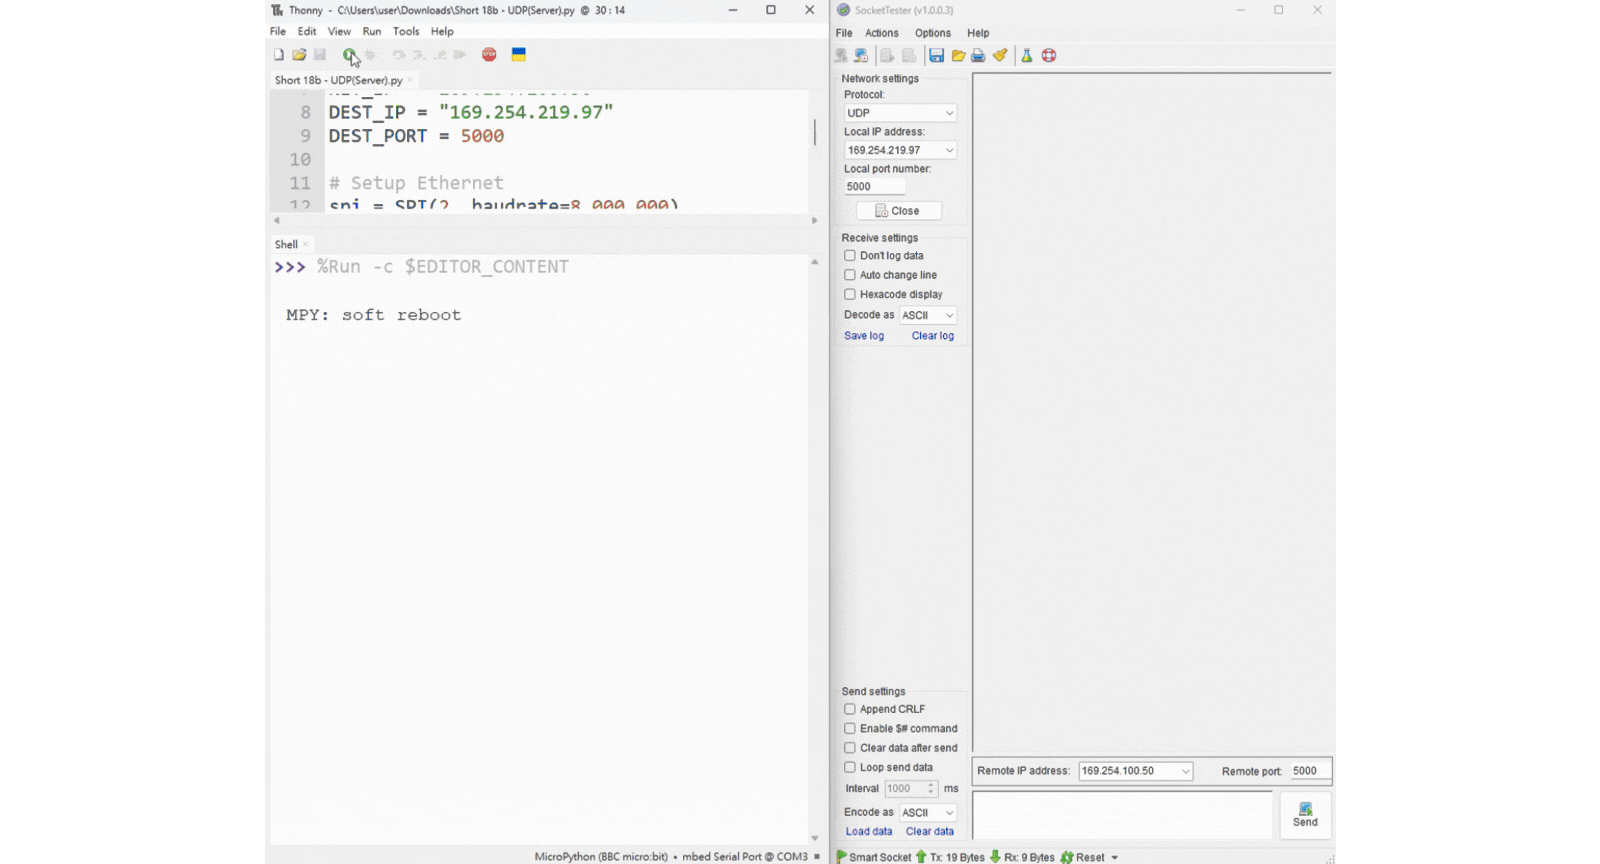1600x864 pixels.
Task: Click the MicroPython (BBC micro:bit) interpreter status text
Action: click(601, 857)
